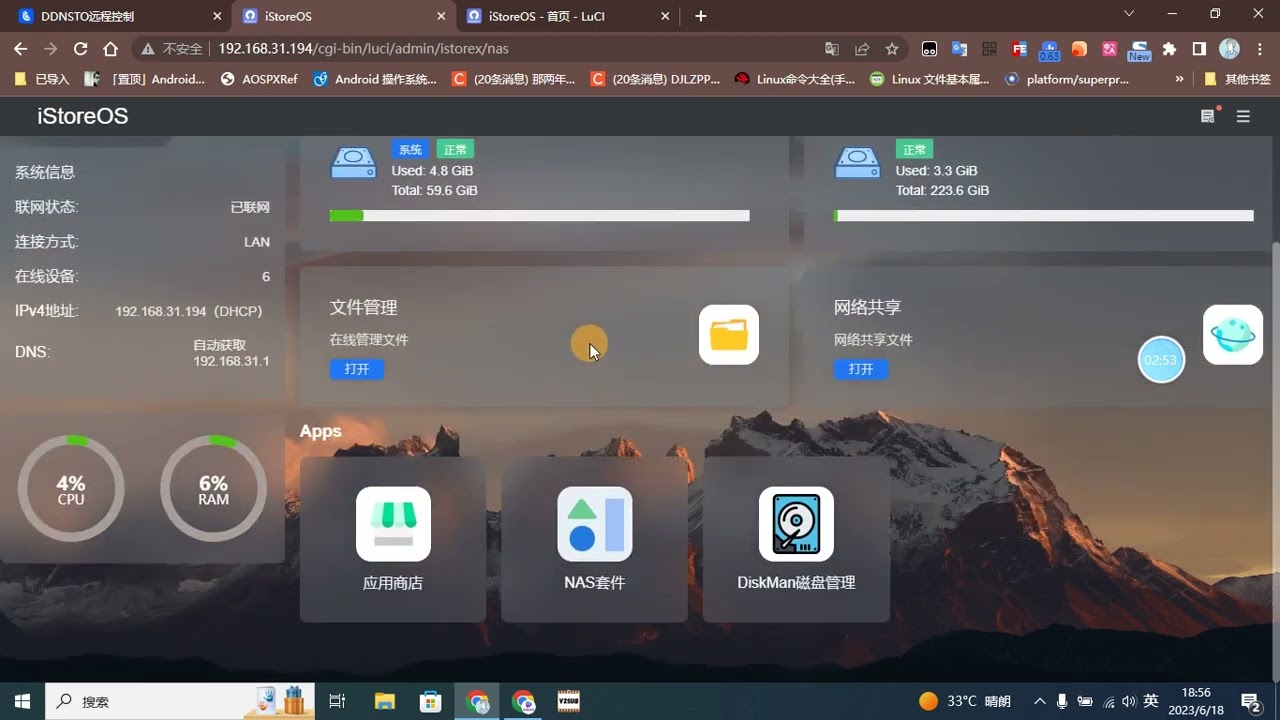The height and width of the screenshot is (720, 1280).
Task: Open the Android 操作系统 bookmark
Action: (x=376, y=79)
